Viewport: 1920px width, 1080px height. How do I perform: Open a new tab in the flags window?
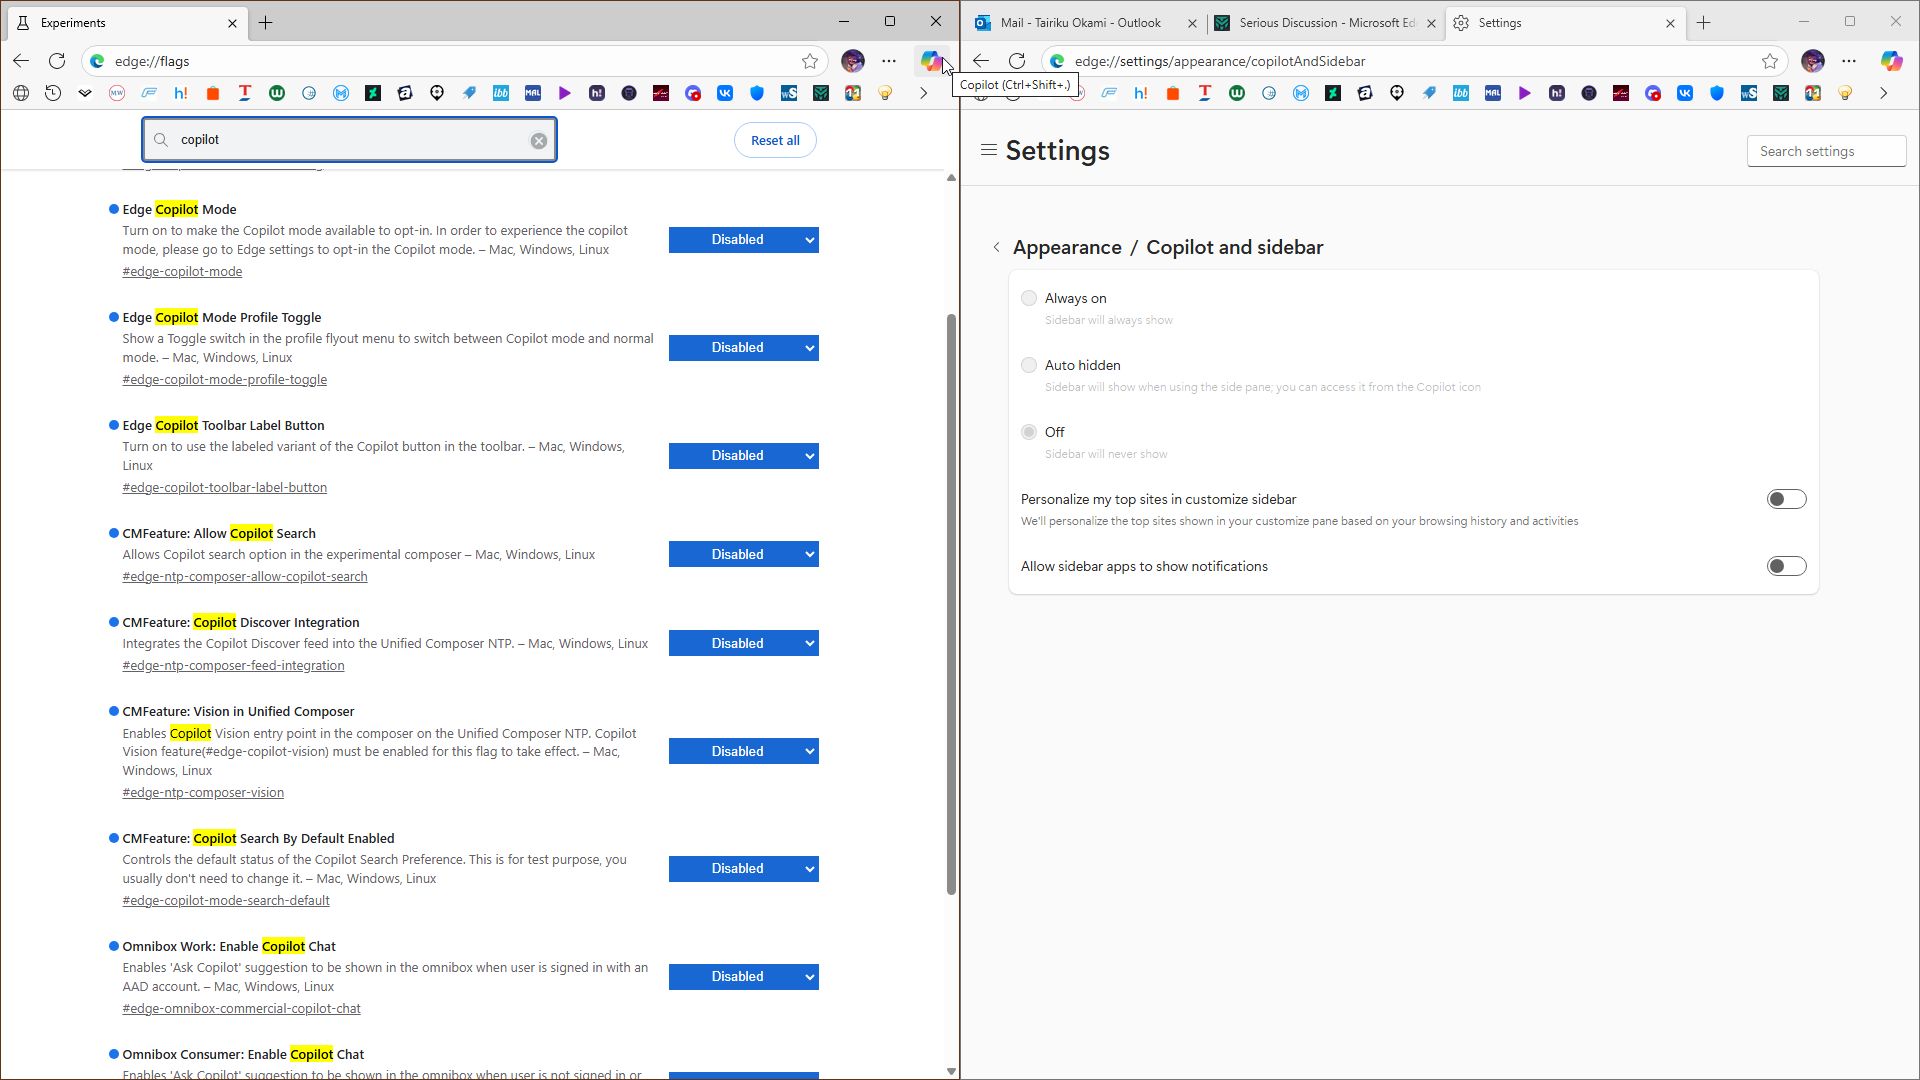[266, 22]
